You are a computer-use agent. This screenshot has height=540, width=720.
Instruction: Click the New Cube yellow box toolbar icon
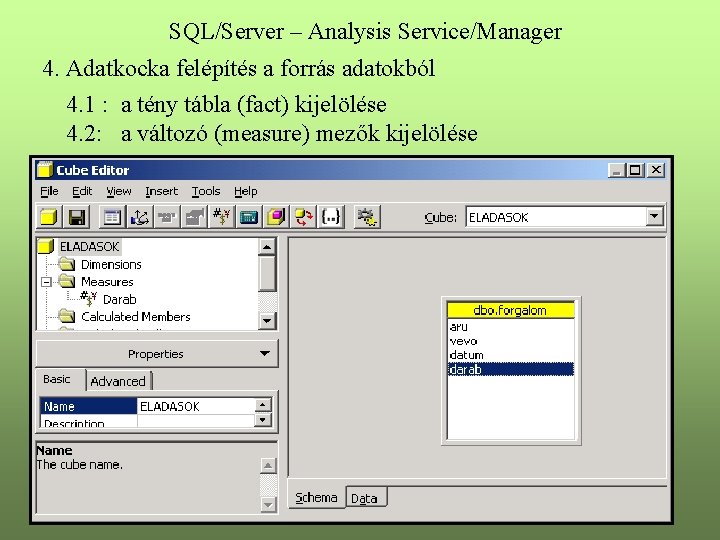[49, 217]
